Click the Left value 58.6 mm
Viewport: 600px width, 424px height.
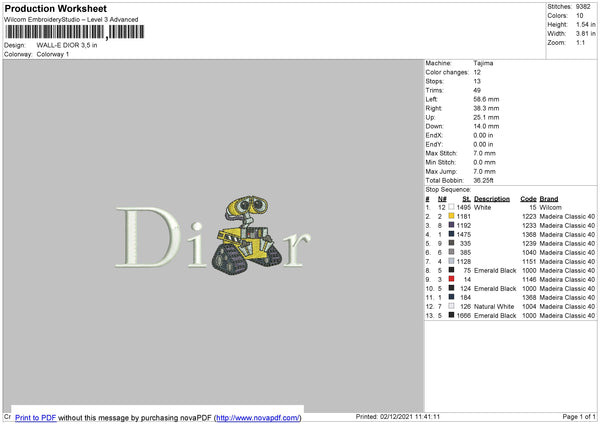(x=486, y=99)
